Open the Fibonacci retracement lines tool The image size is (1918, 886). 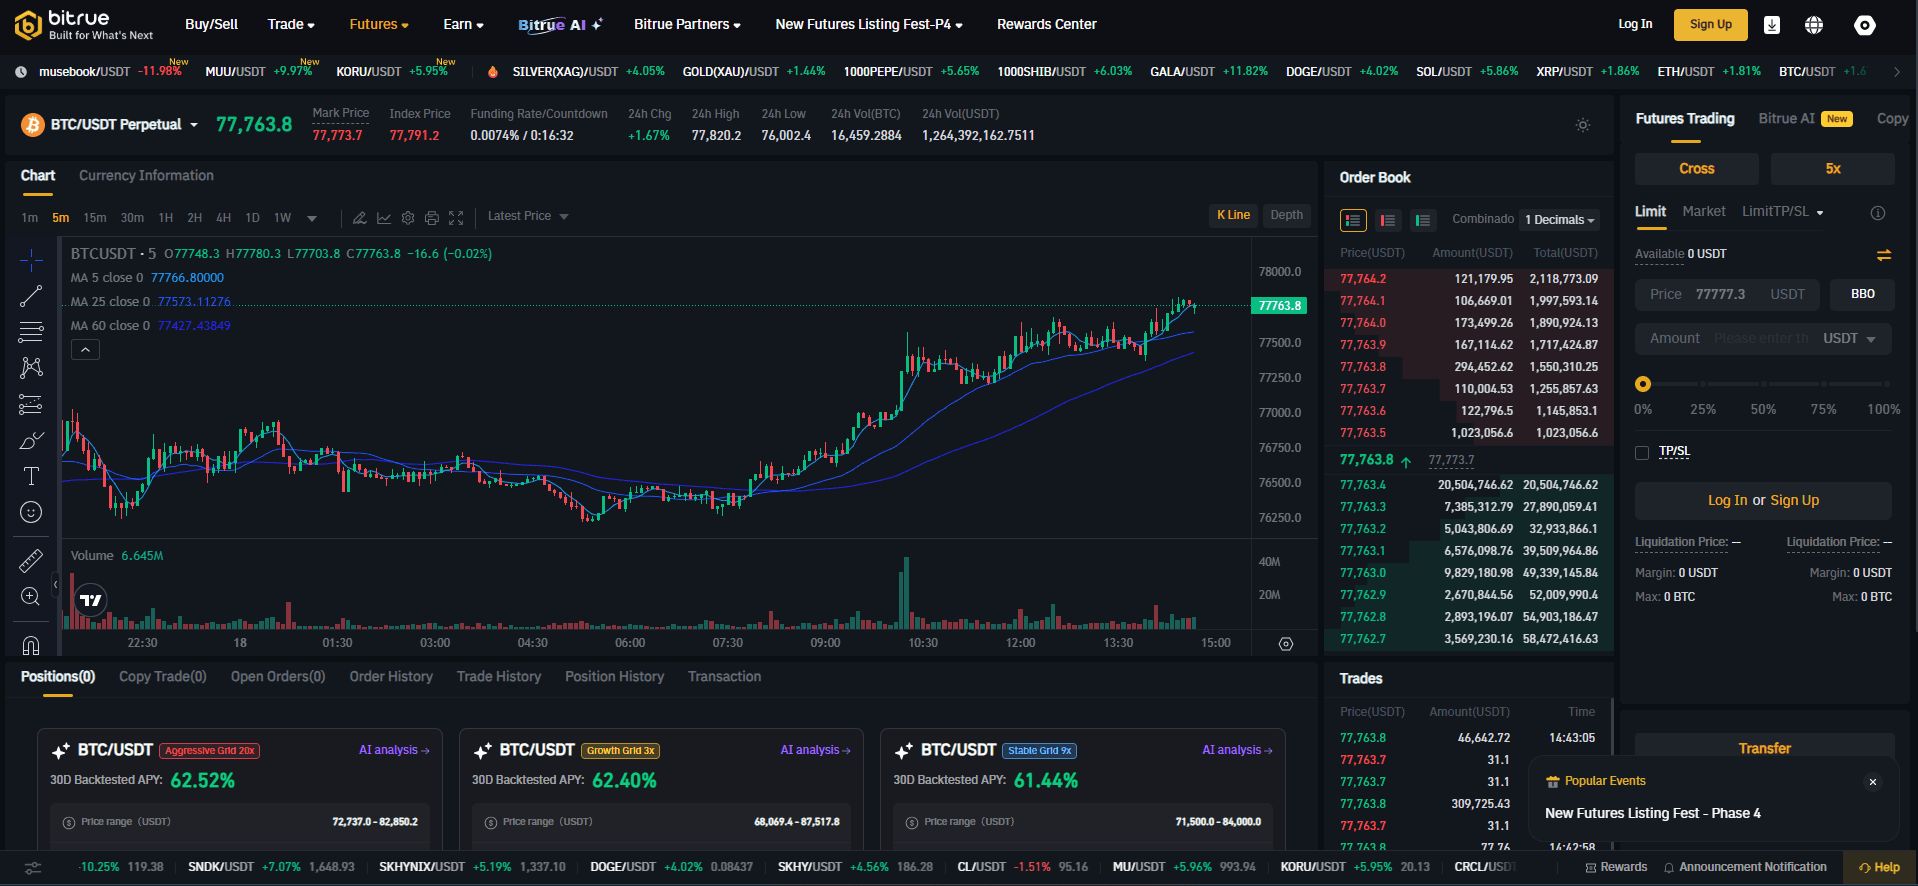coord(31,331)
